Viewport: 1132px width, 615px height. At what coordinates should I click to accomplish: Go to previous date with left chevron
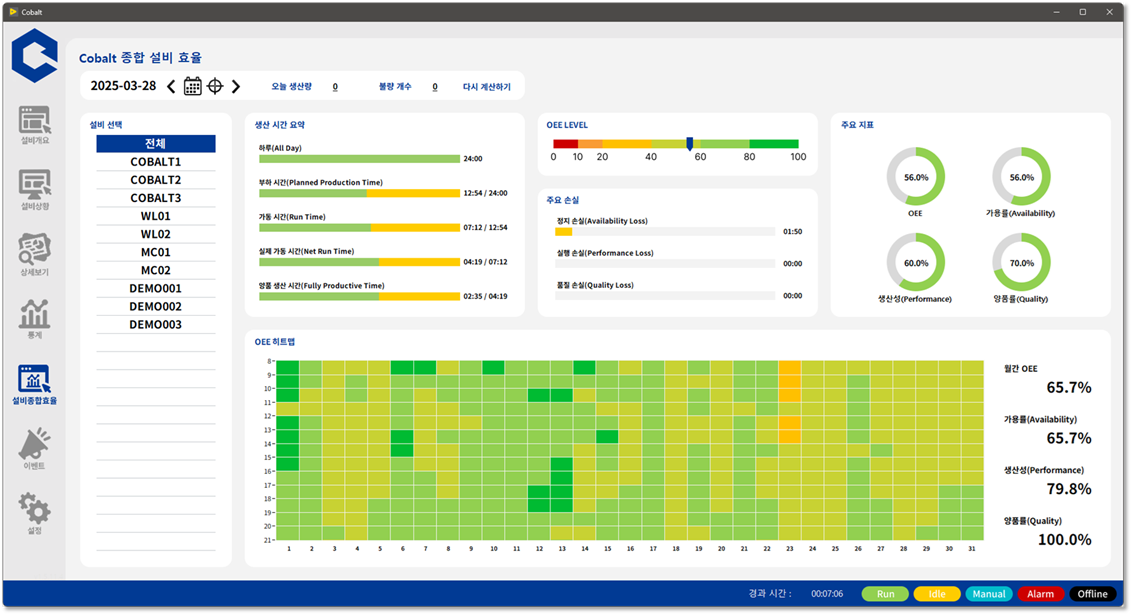pyautogui.click(x=171, y=86)
